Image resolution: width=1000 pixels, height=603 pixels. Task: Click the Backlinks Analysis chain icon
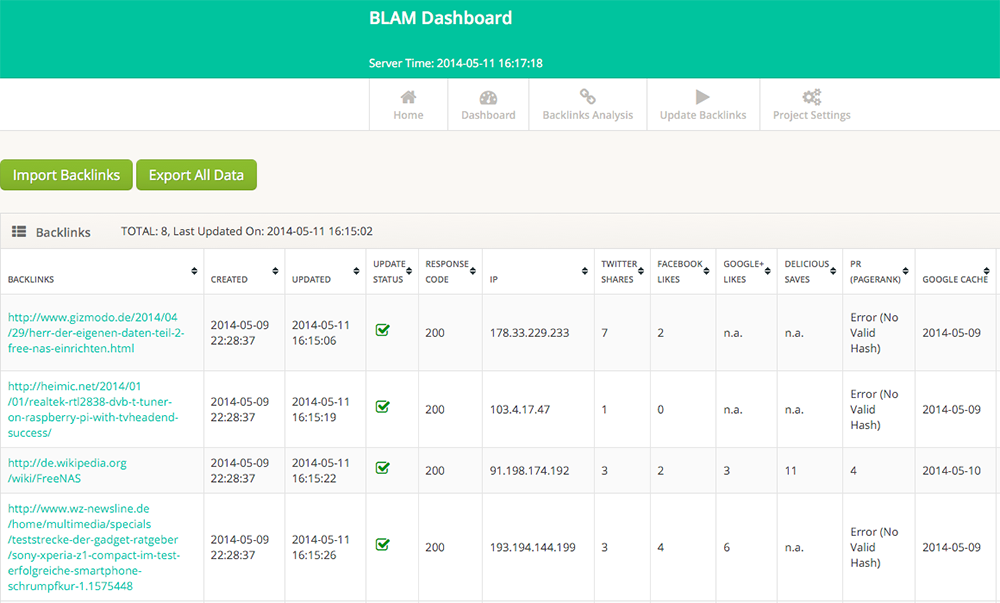pyautogui.click(x=587, y=96)
